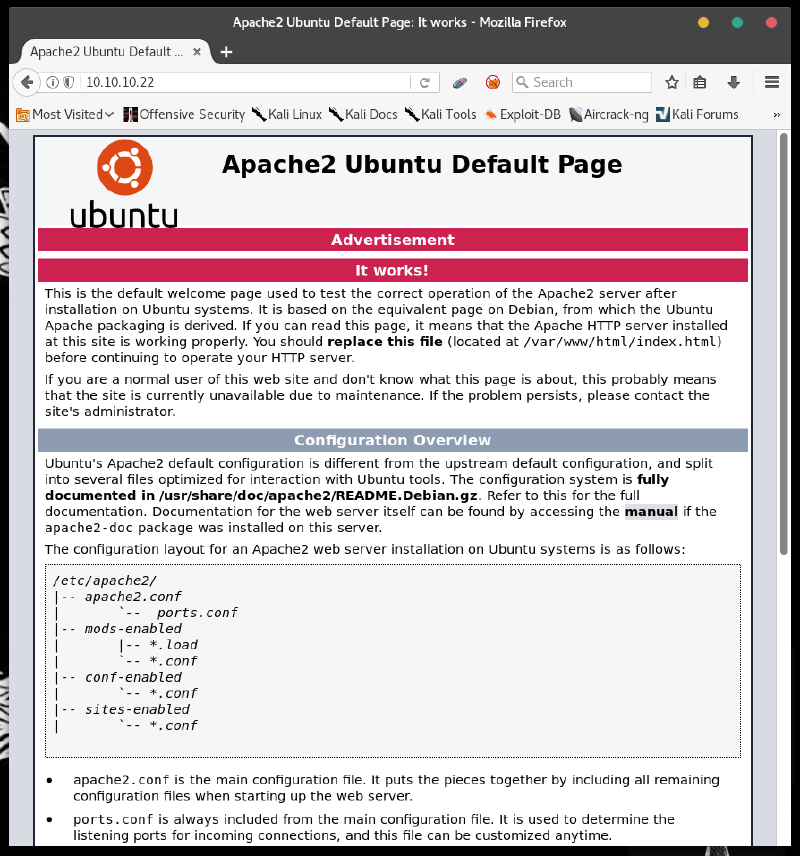Click the back navigation arrow
This screenshot has width=800, height=856.
pos(26,82)
